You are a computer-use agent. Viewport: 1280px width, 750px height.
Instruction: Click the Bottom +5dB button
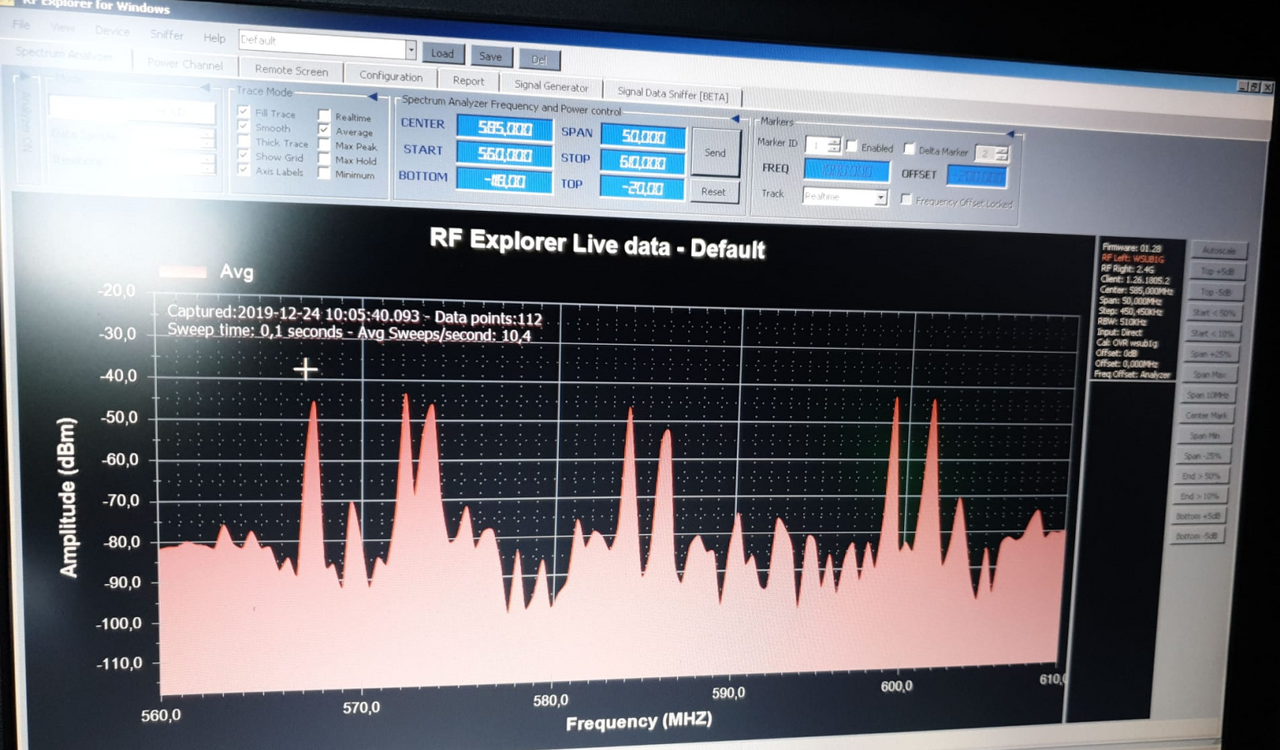1198,516
